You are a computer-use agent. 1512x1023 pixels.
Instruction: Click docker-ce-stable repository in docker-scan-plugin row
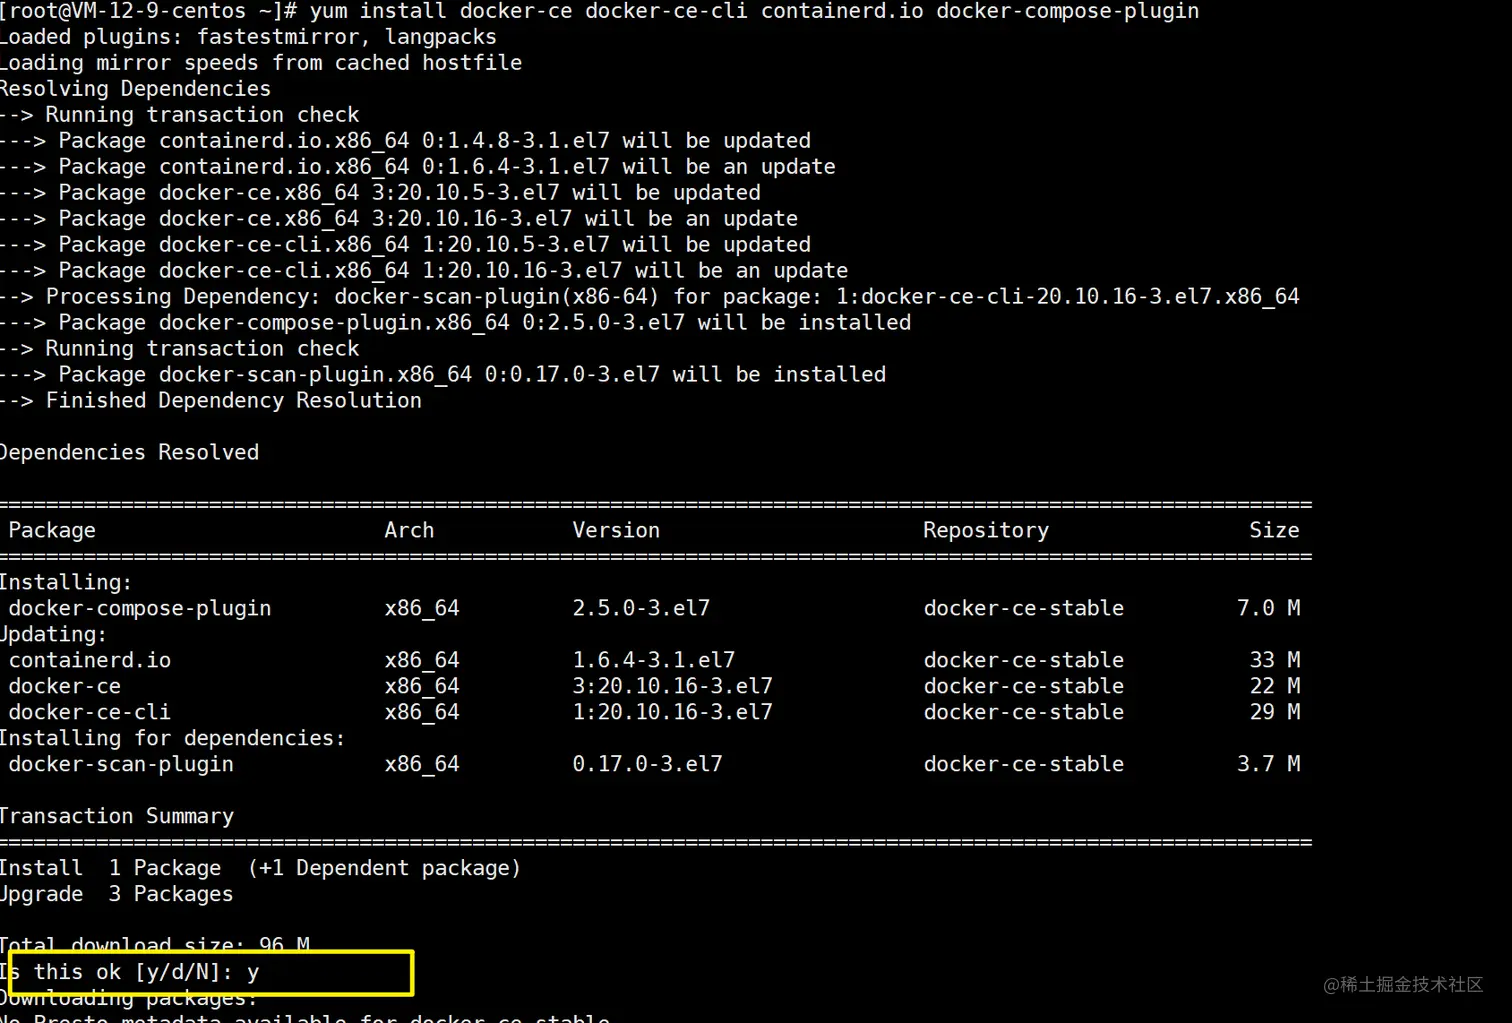click(1024, 765)
